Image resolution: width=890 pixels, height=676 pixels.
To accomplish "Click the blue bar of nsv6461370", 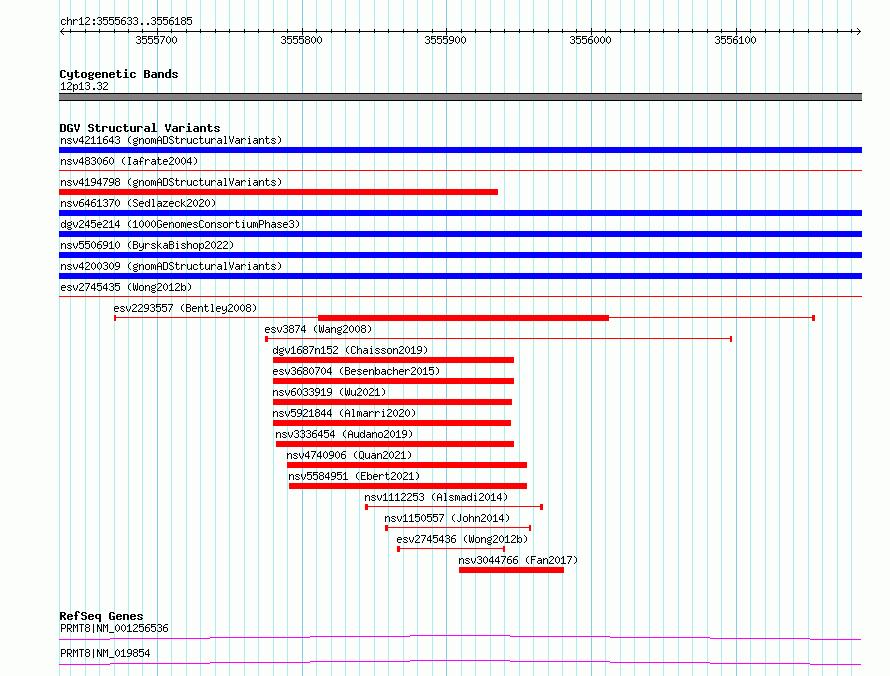I will (x=460, y=213).
